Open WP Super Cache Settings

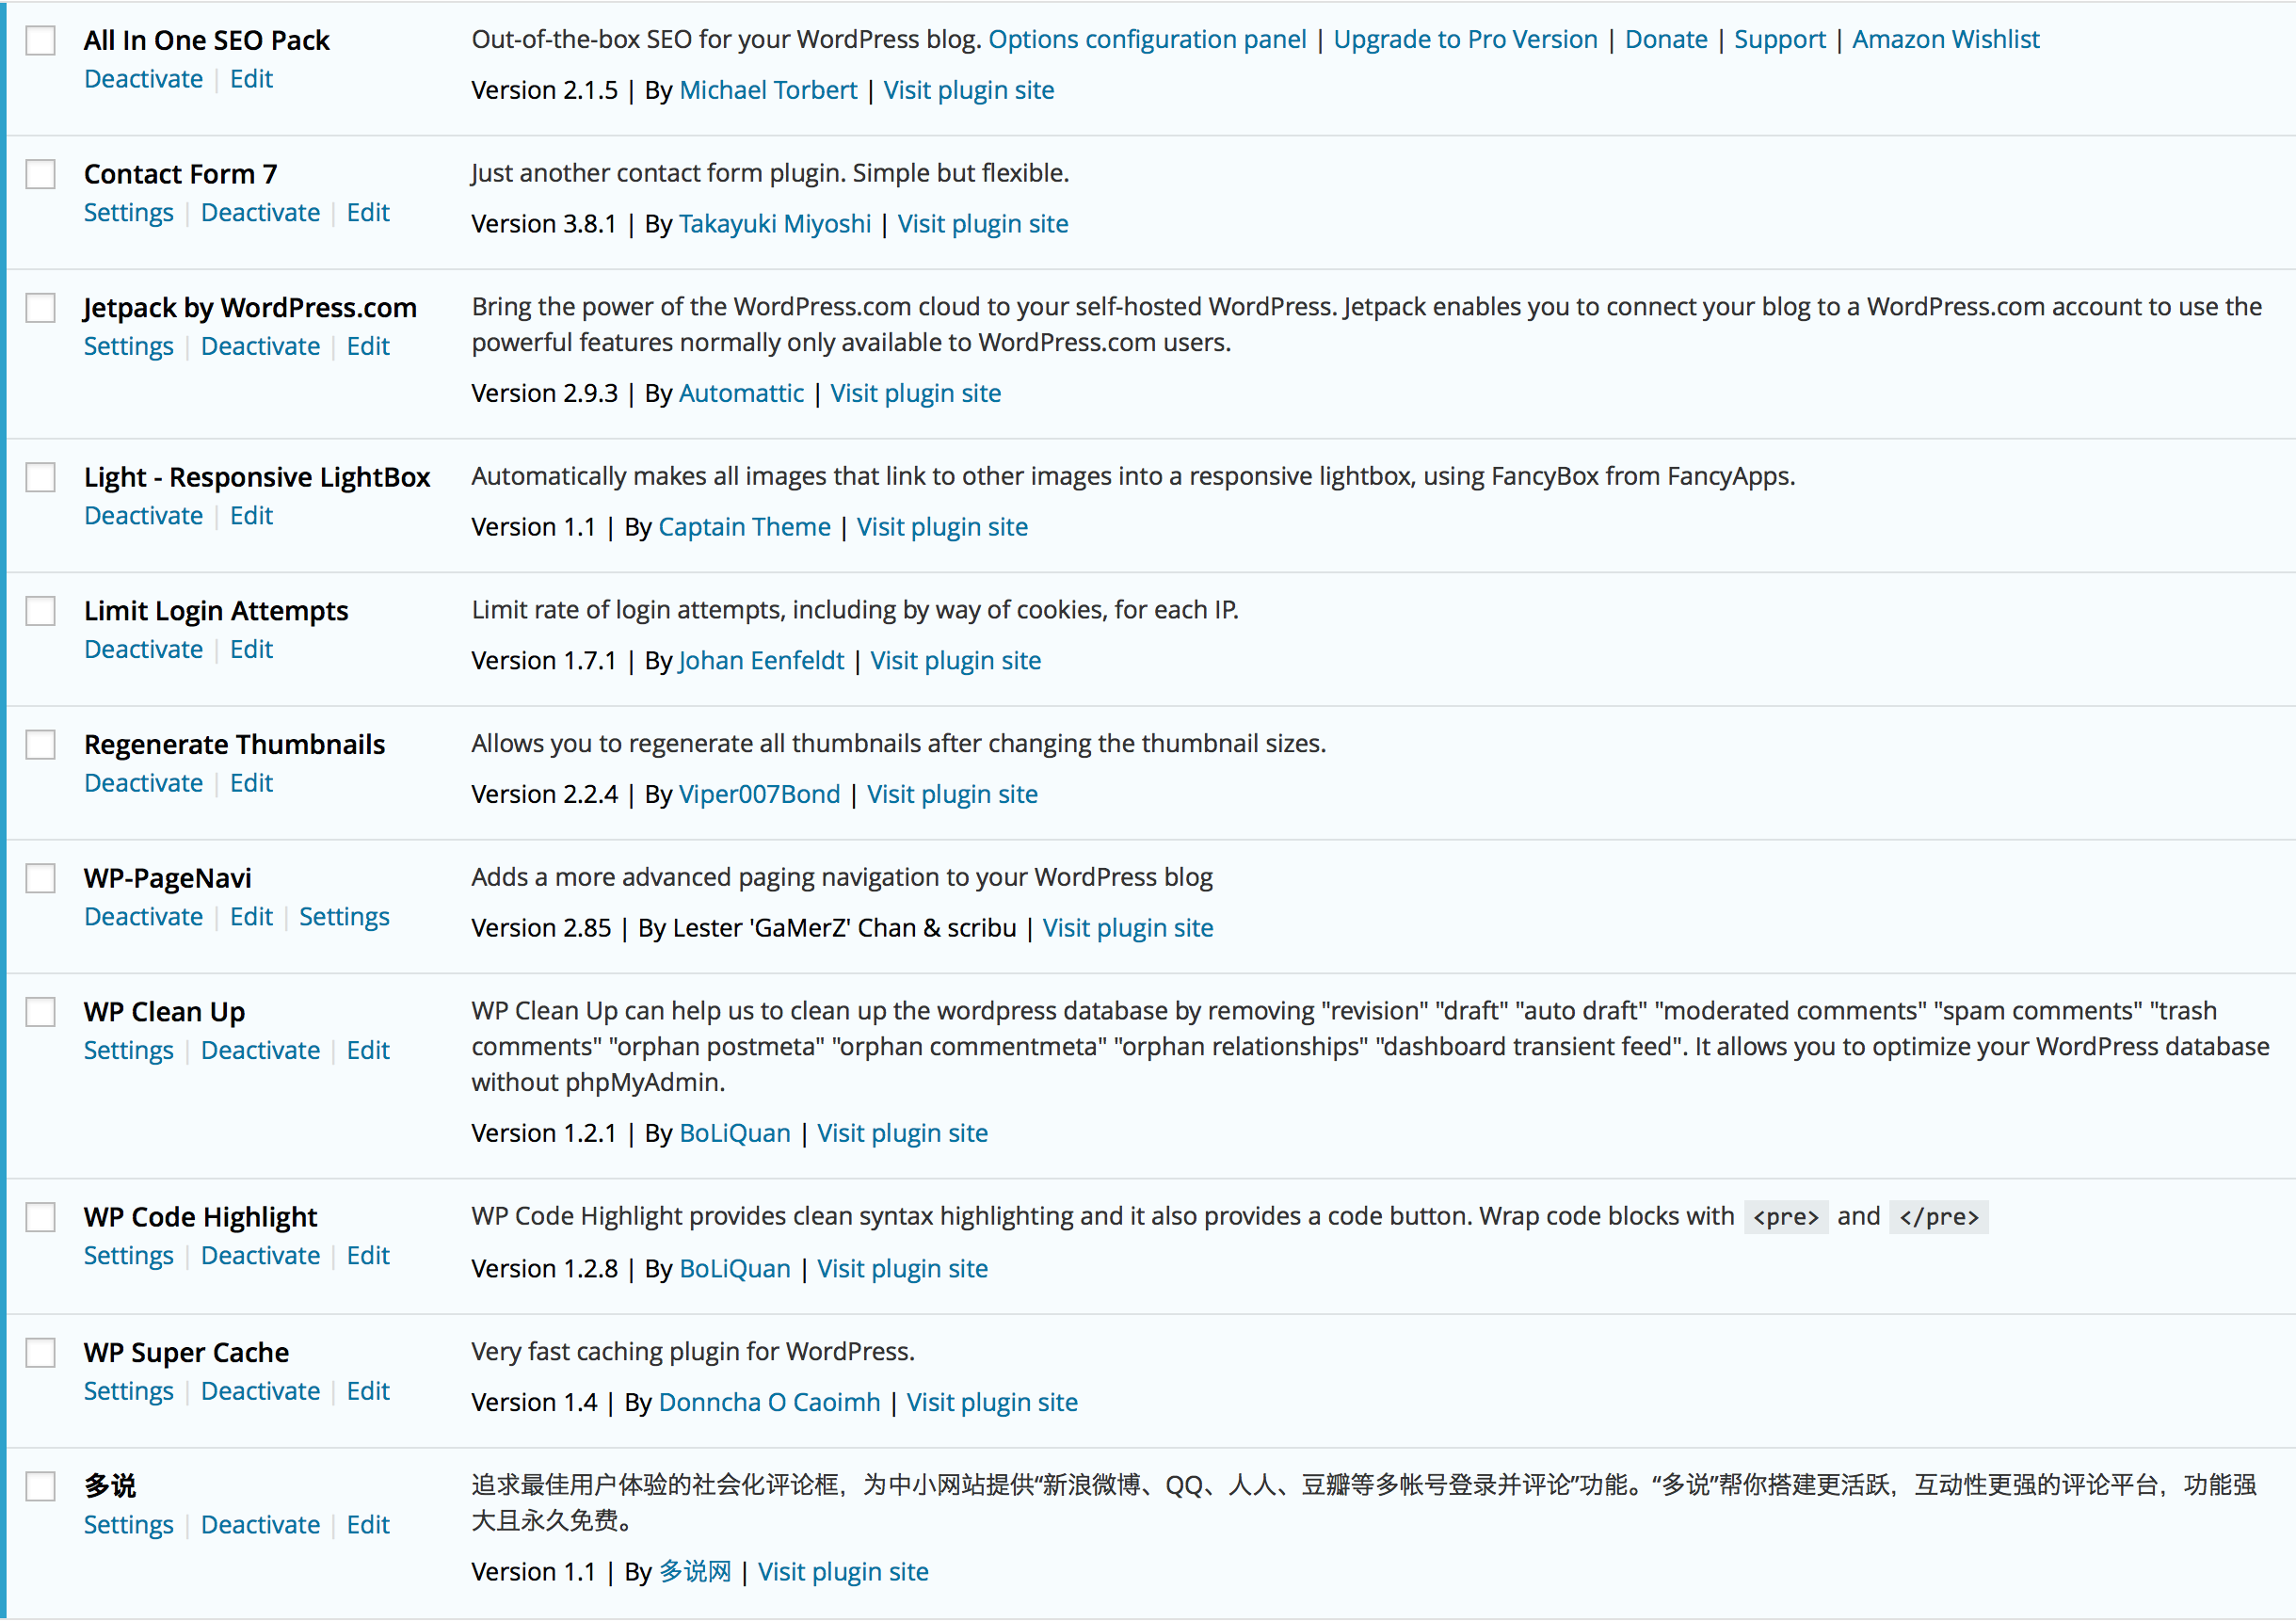pos(128,1392)
